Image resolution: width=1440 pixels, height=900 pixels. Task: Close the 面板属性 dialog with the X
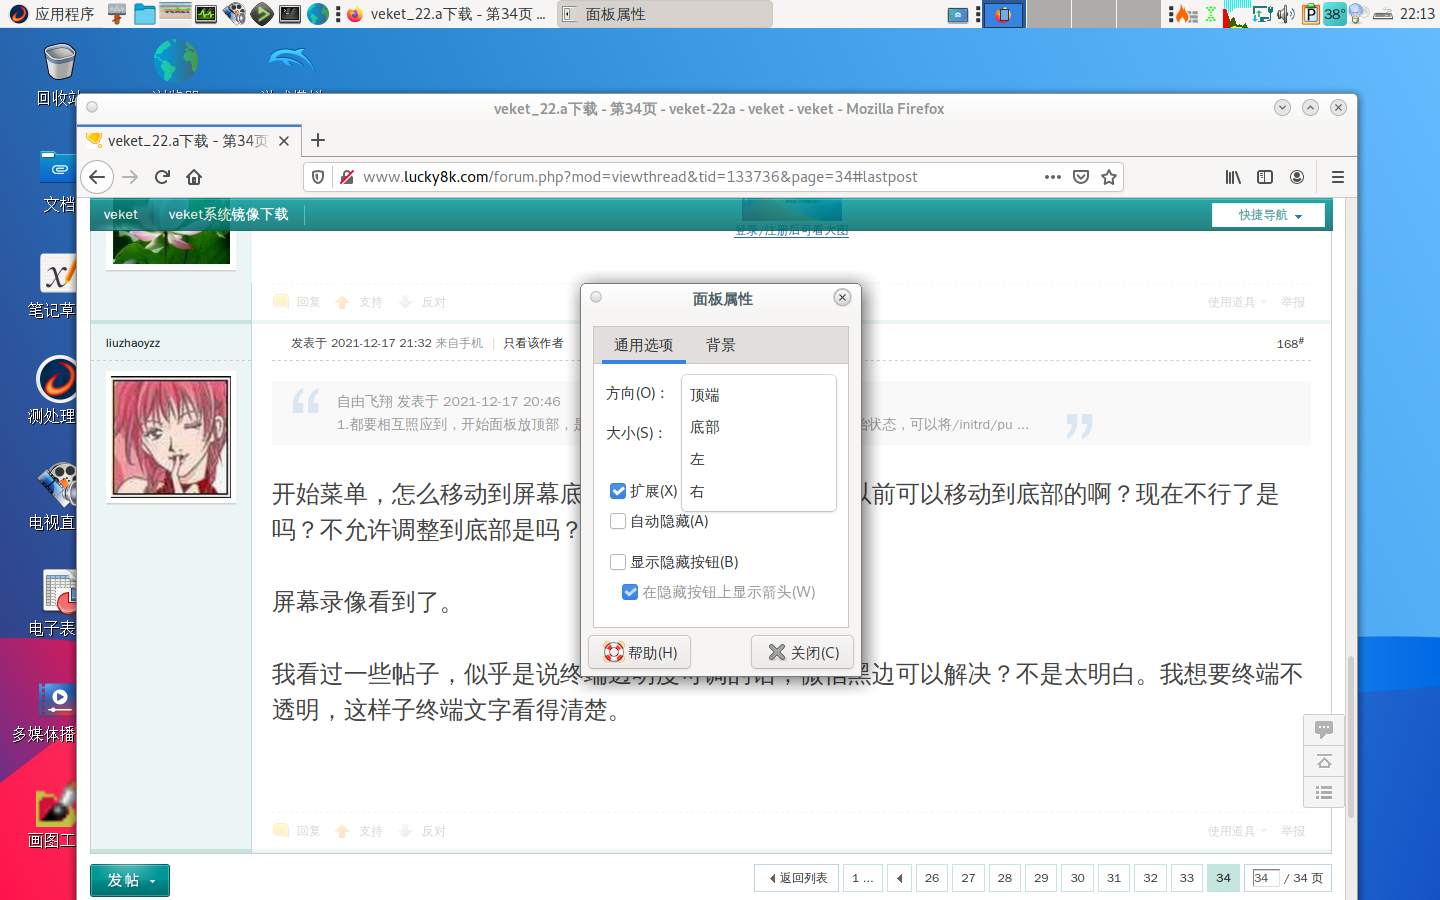click(842, 297)
